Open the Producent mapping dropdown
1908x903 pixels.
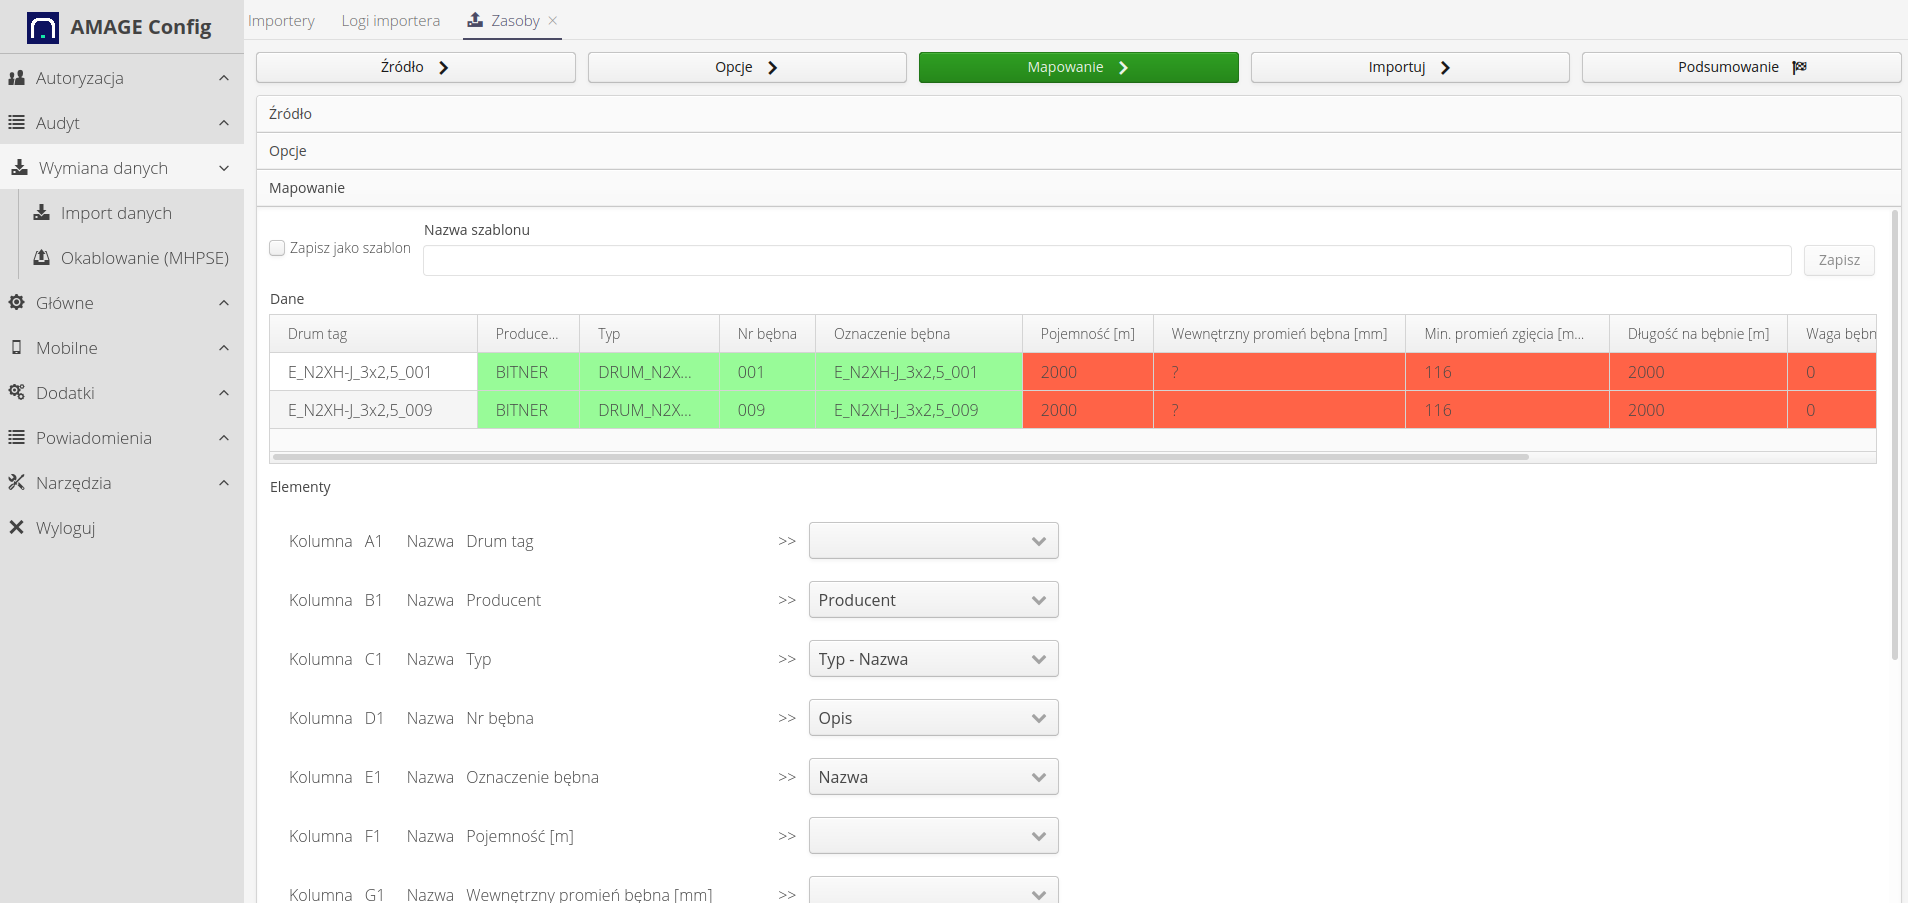pyautogui.click(x=933, y=600)
